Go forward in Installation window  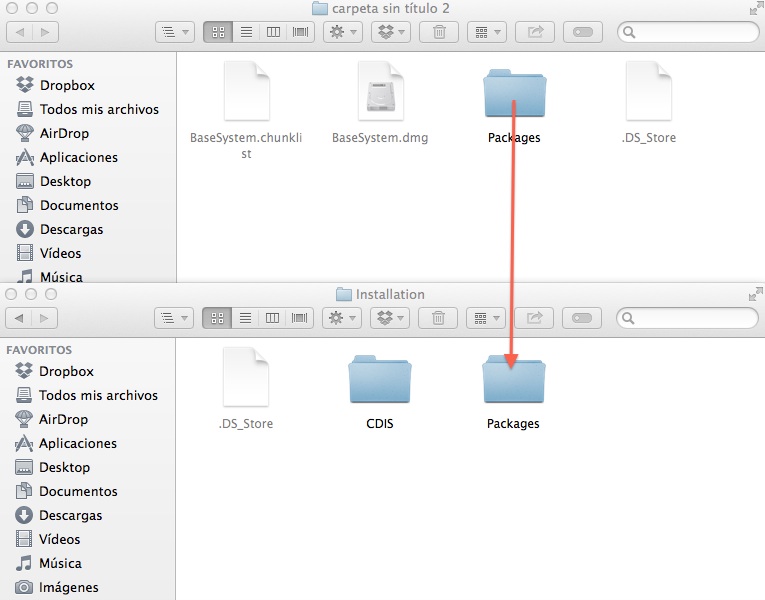(44, 318)
